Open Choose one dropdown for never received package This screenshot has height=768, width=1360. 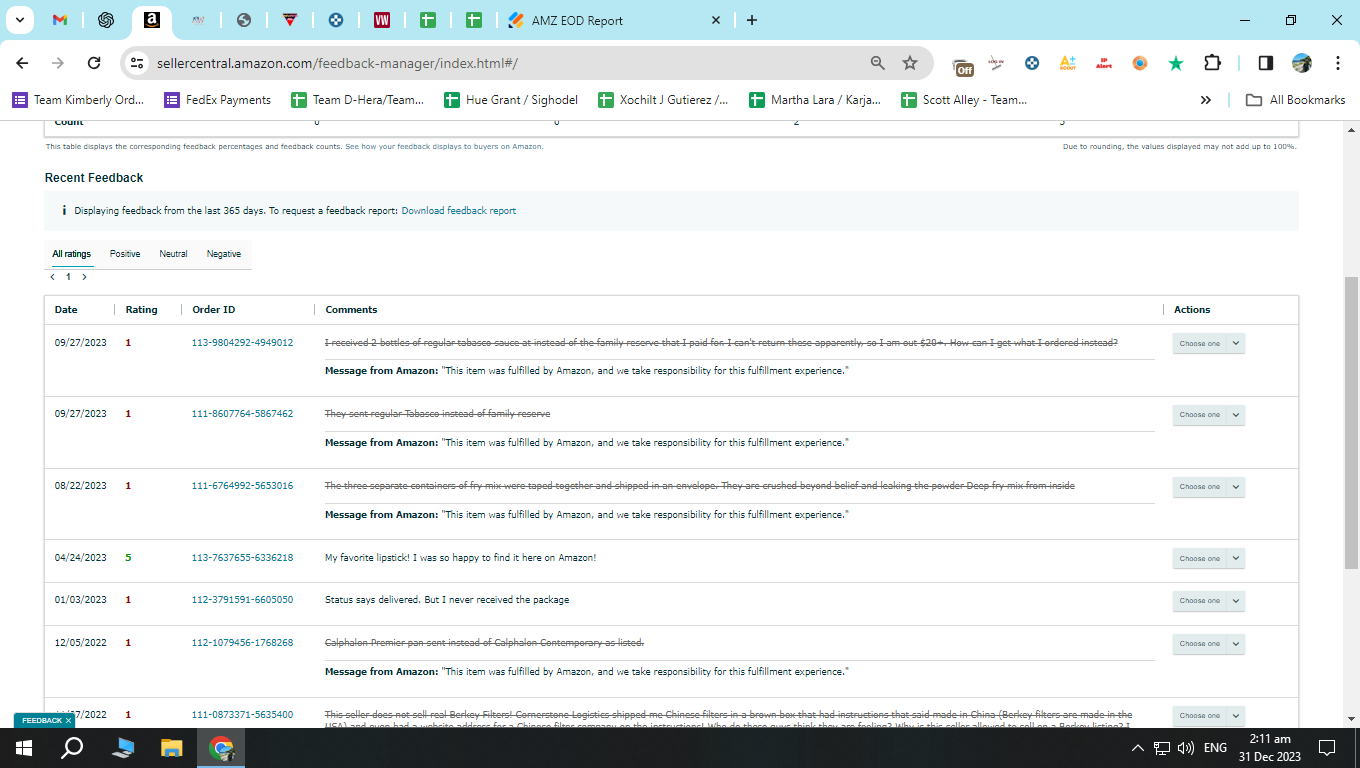pos(1208,601)
